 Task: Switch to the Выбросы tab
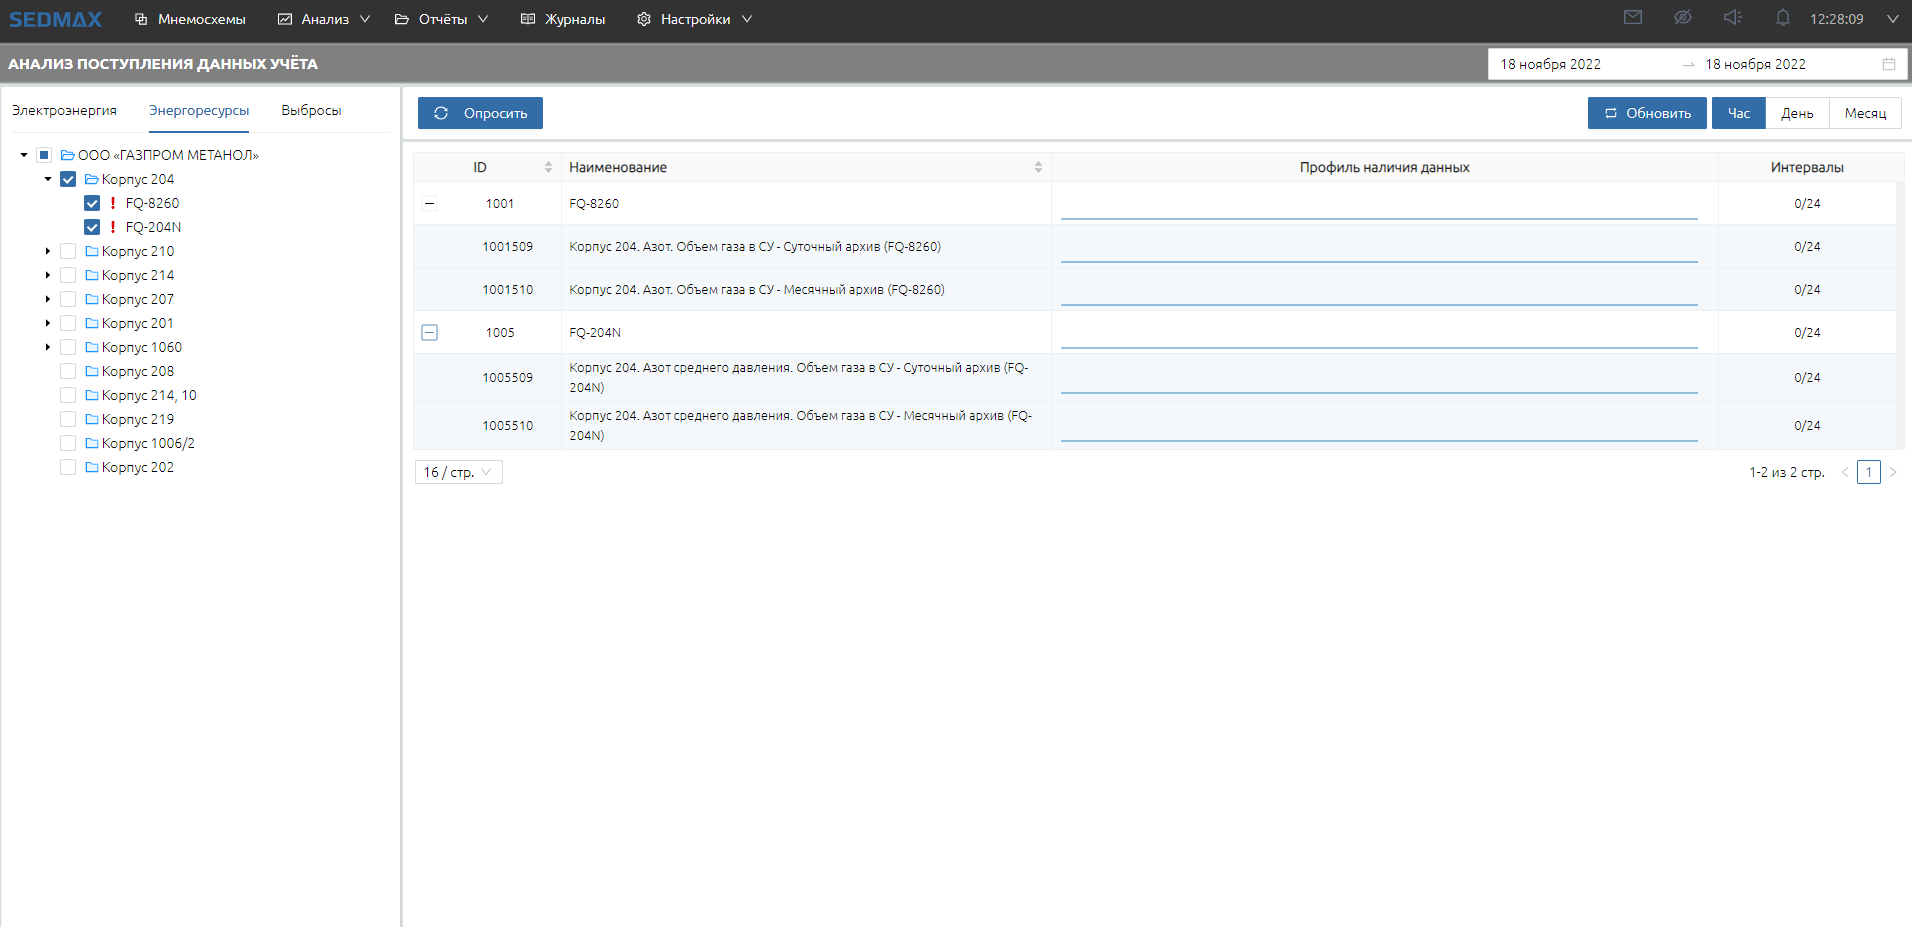click(311, 111)
